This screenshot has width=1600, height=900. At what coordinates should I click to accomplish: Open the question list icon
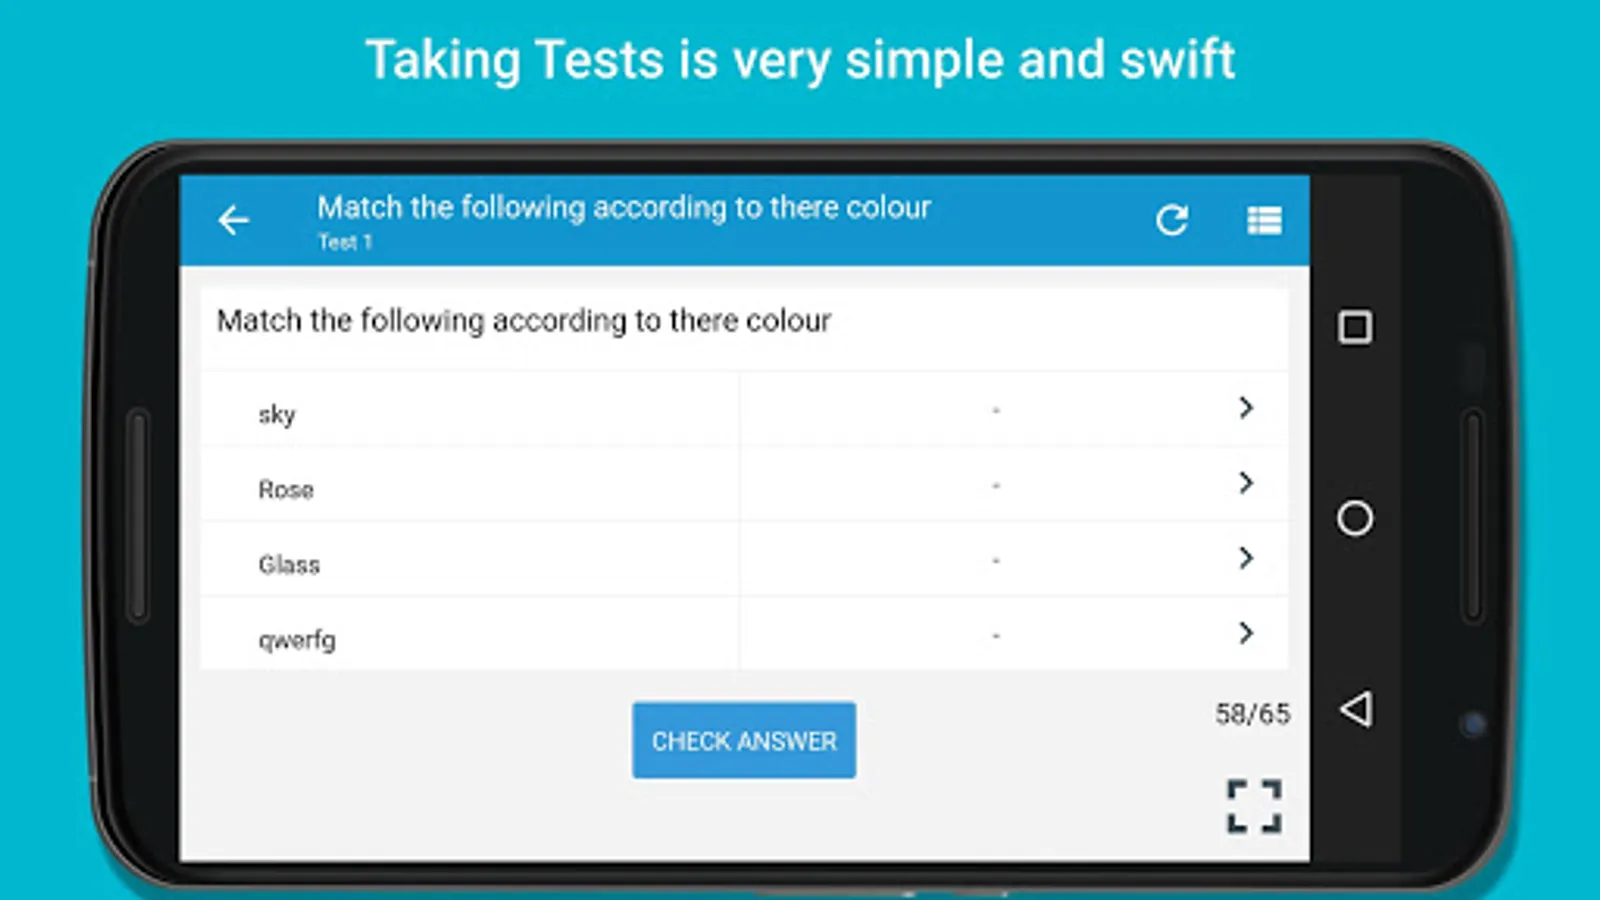click(1264, 220)
